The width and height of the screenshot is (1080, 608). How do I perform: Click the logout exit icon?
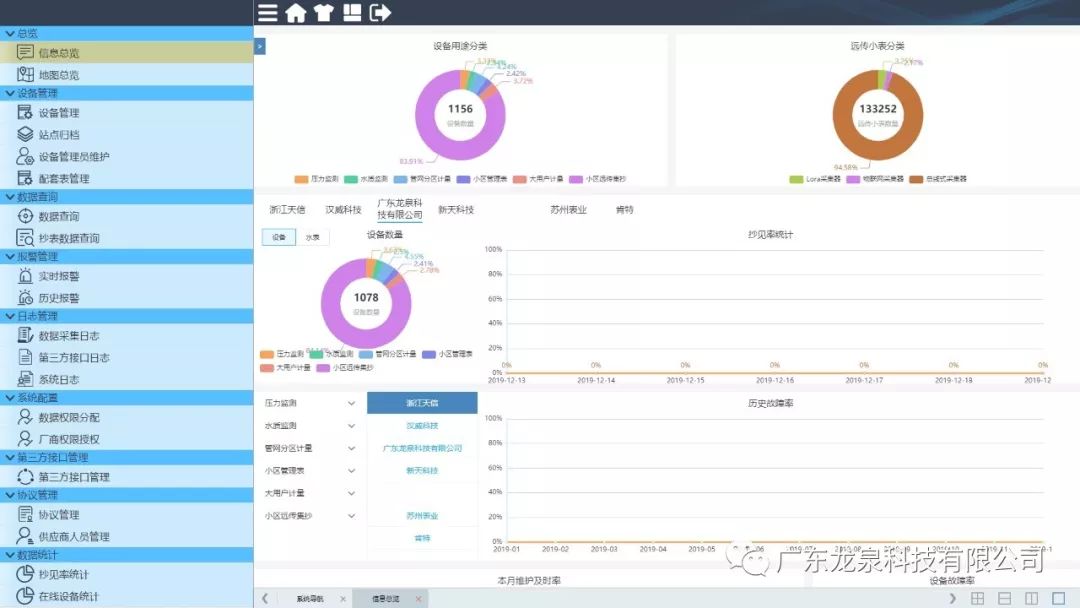click(380, 12)
